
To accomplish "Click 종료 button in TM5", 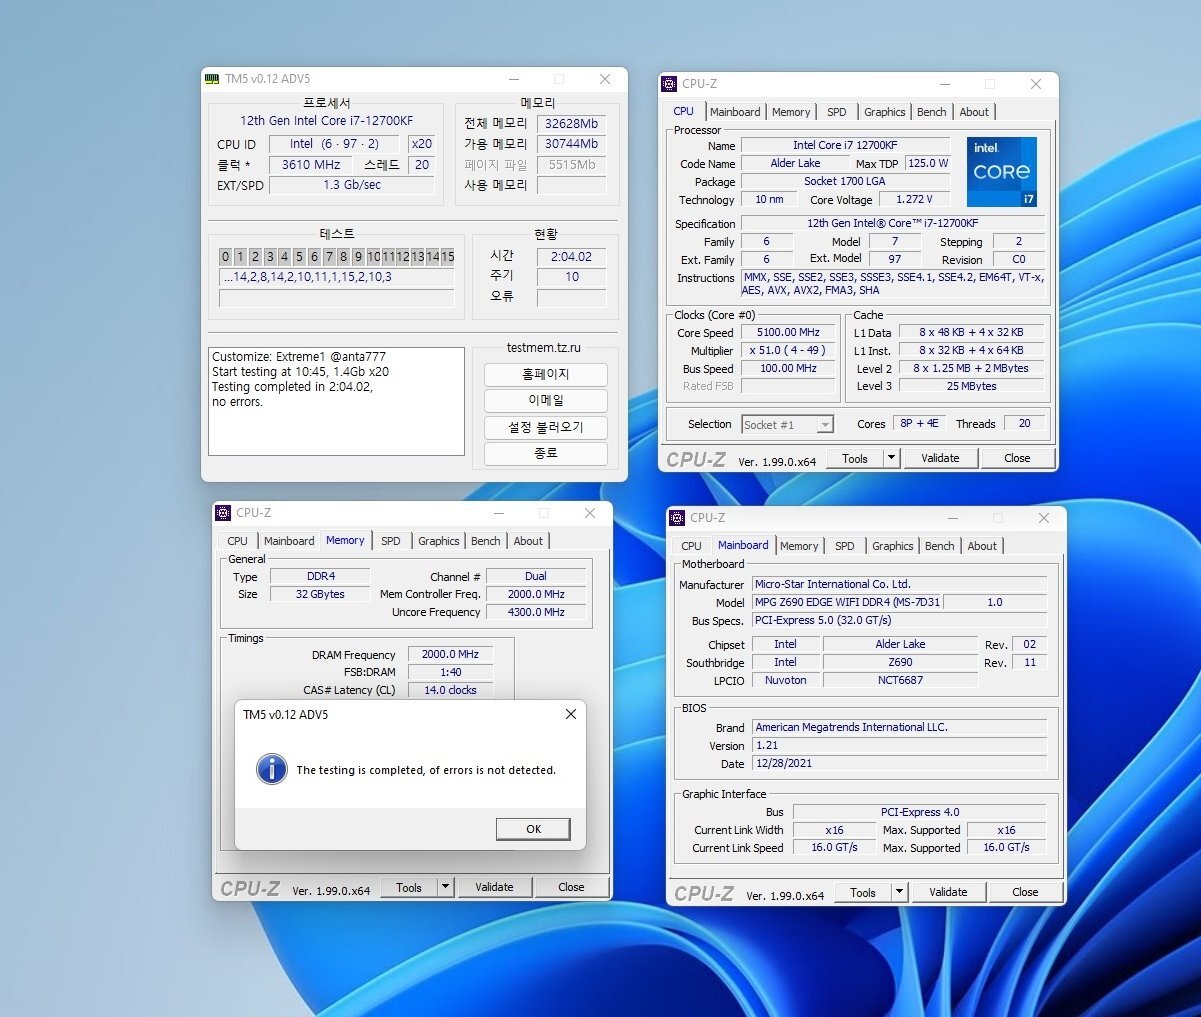I will 546,453.
